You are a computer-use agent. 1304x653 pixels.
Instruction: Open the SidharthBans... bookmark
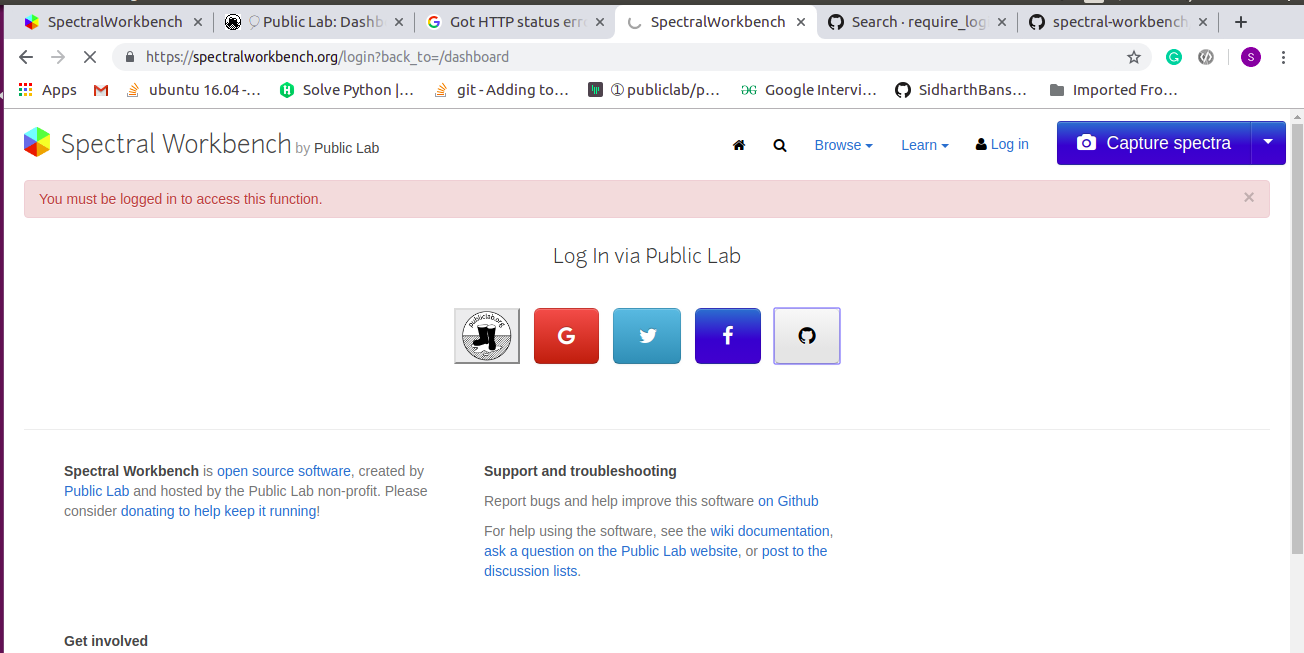point(961,90)
